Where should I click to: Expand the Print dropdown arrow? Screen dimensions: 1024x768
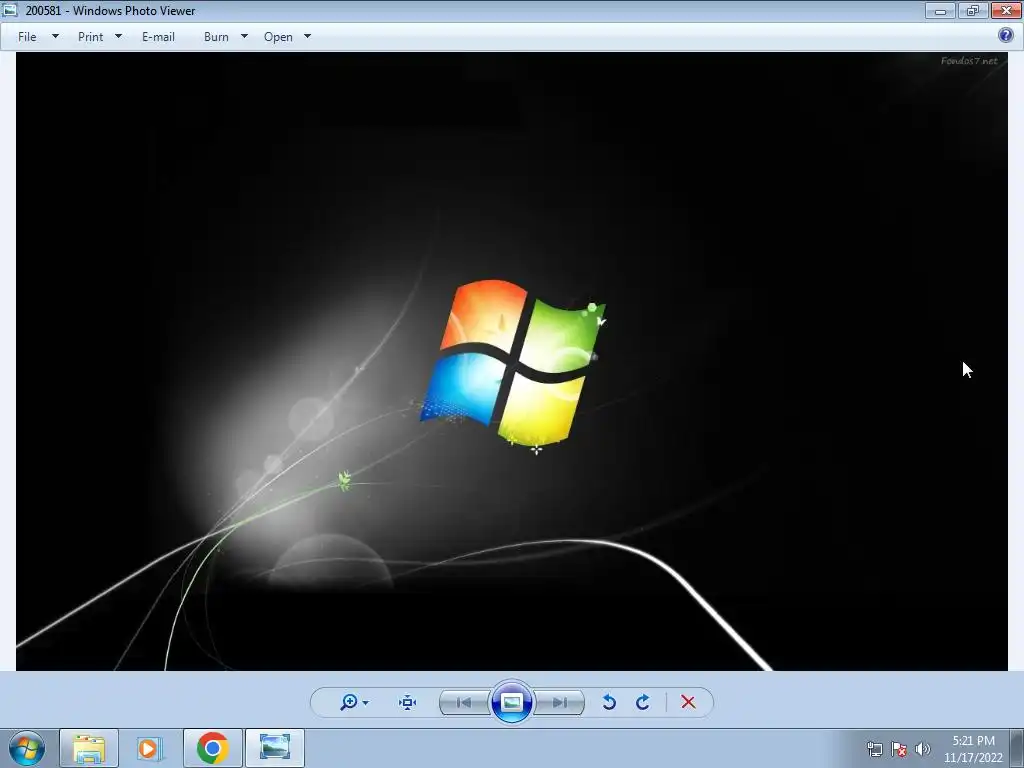[118, 37]
